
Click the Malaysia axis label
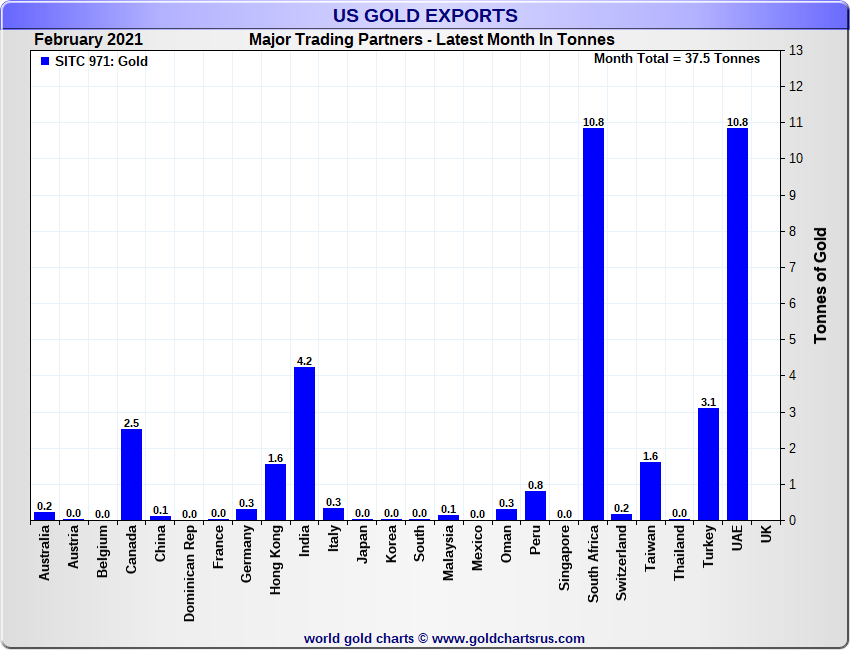pos(448,553)
